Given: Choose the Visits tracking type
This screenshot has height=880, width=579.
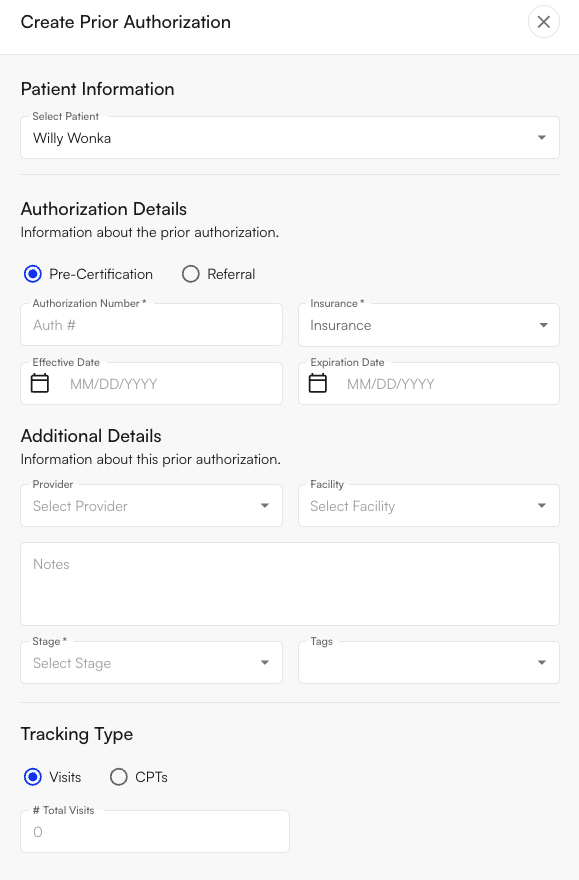Looking at the screenshot, I should tap(33, 777).
